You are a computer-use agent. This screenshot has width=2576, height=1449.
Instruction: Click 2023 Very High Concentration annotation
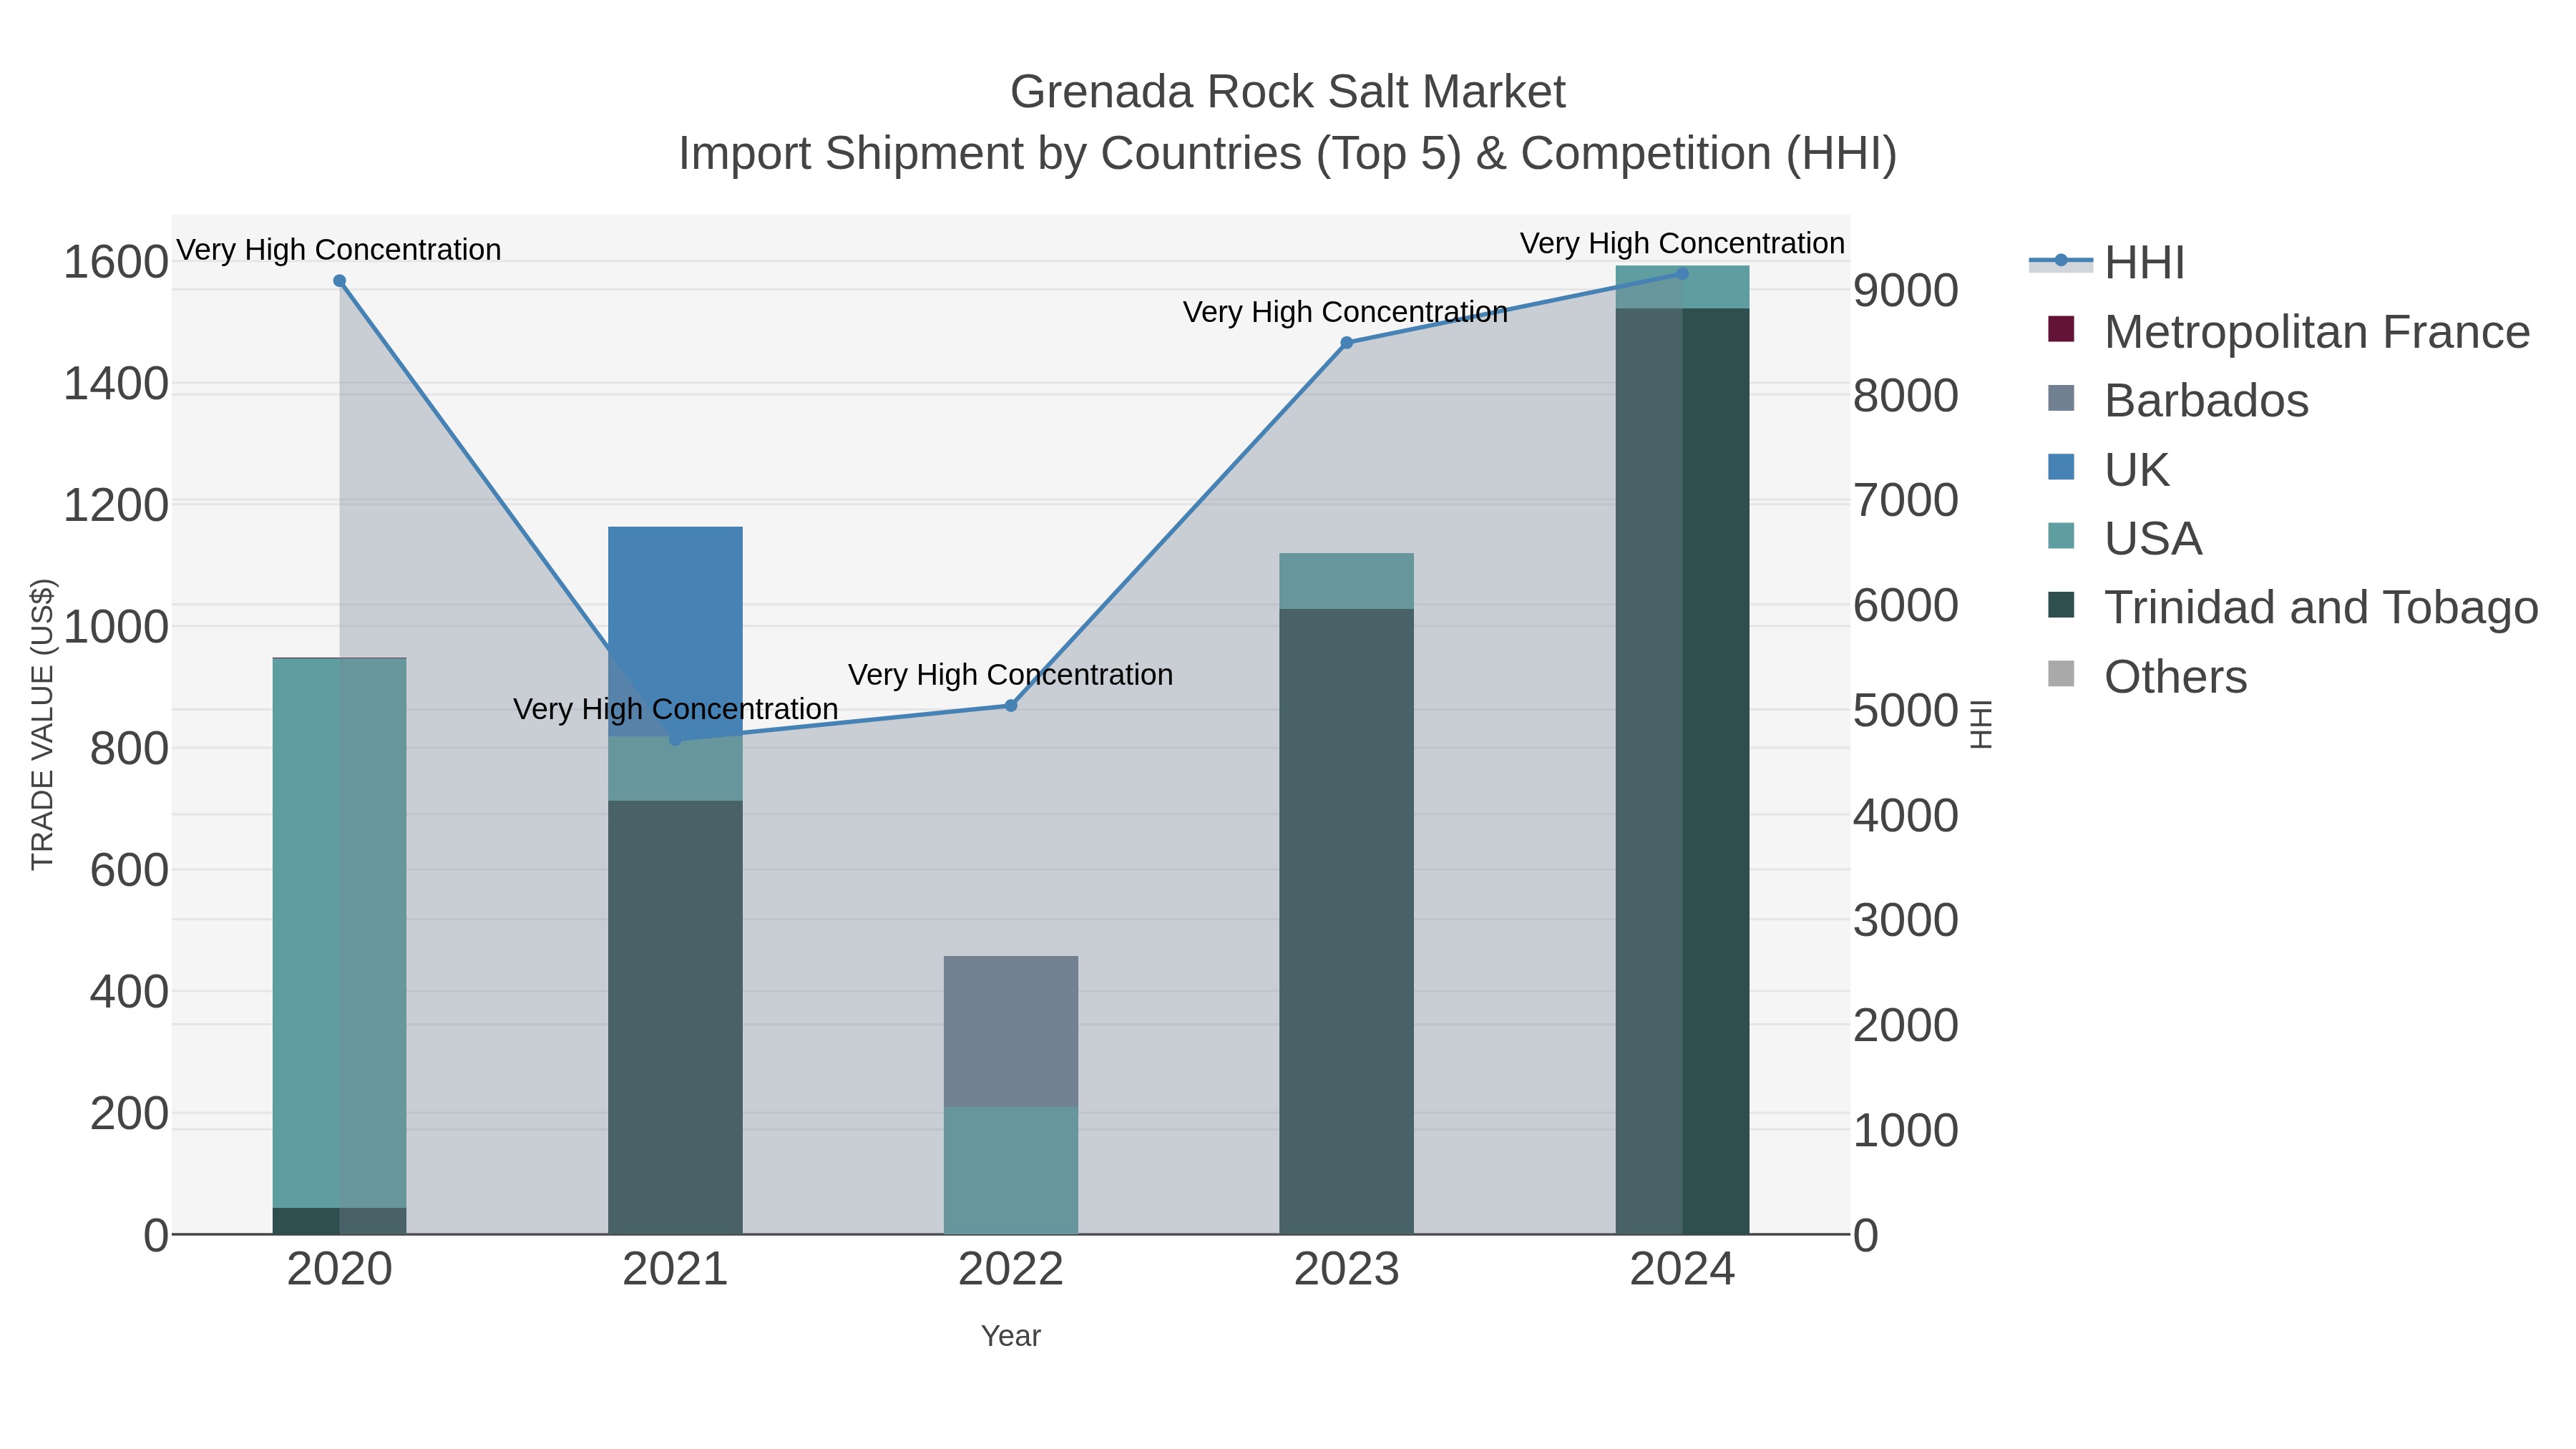click(x=1346, y=312)
